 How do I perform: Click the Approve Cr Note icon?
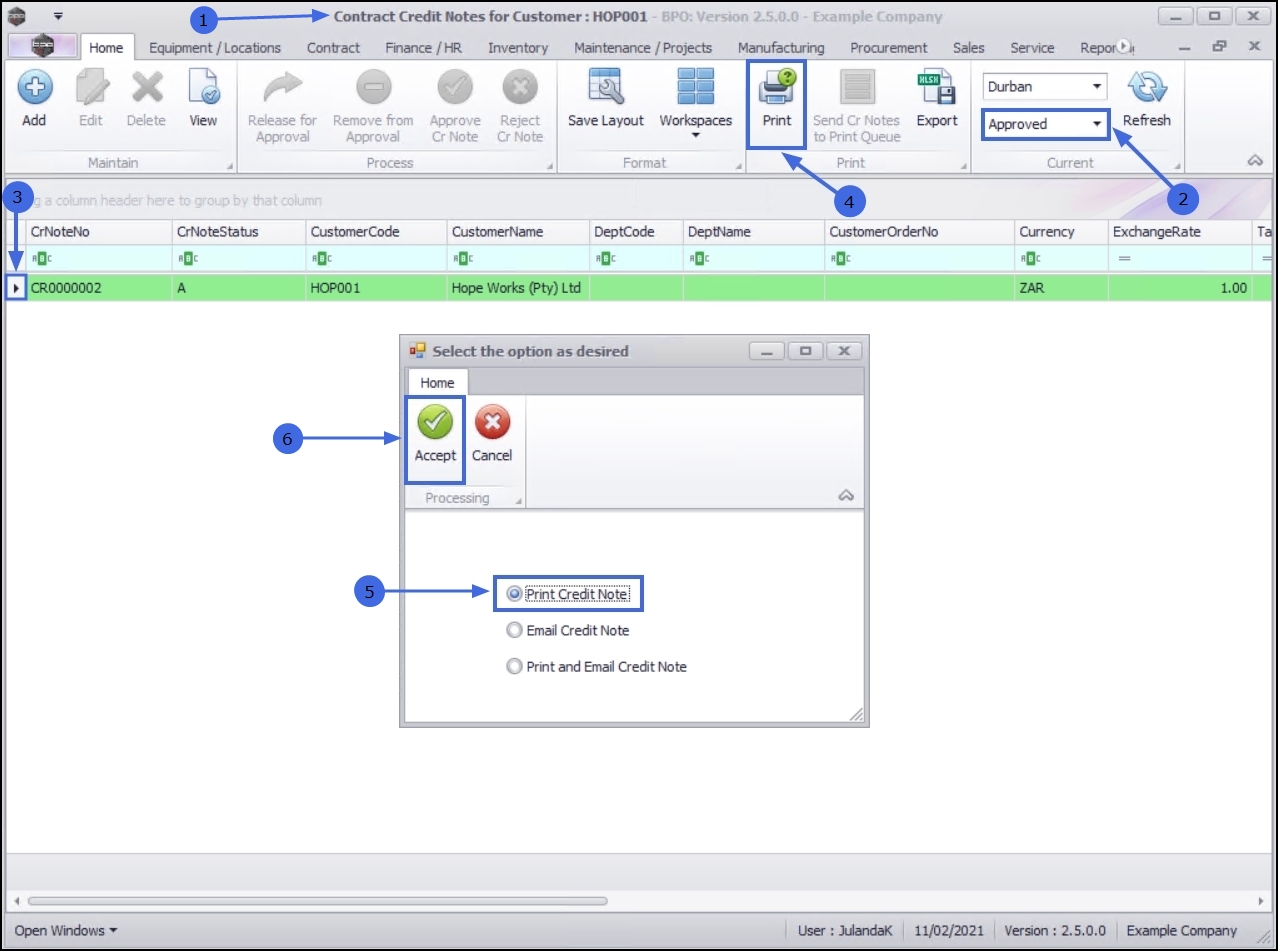click(455, 88)
